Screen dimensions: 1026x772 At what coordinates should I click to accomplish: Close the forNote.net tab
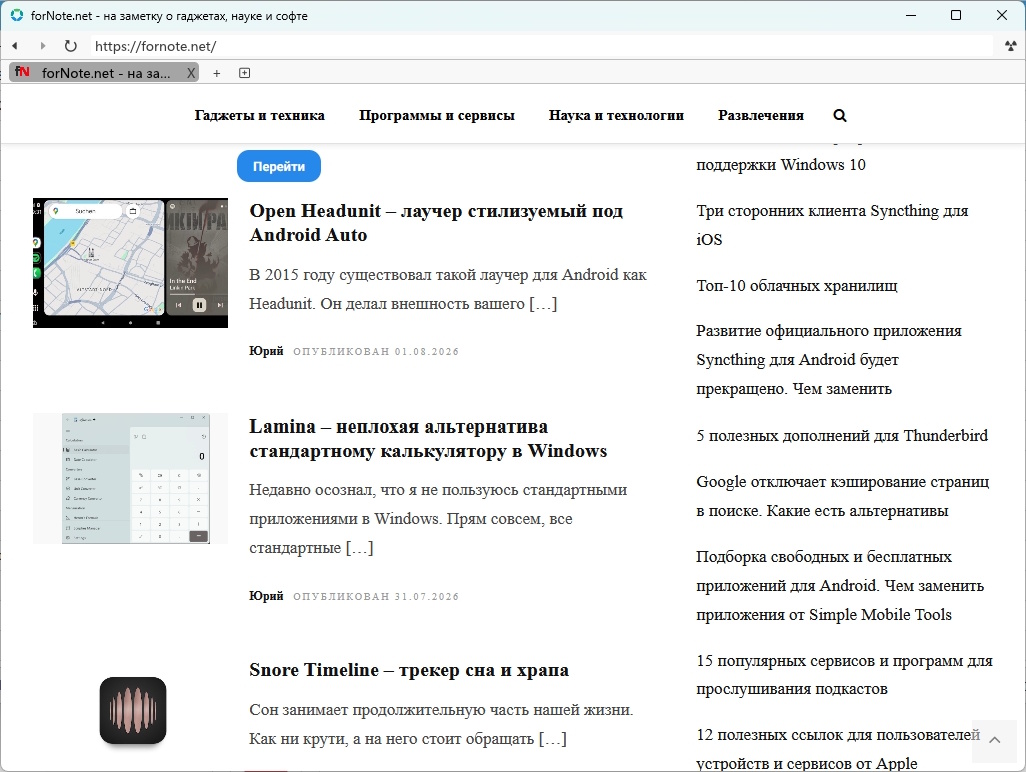pyautogui.click(x=190, y=73)
